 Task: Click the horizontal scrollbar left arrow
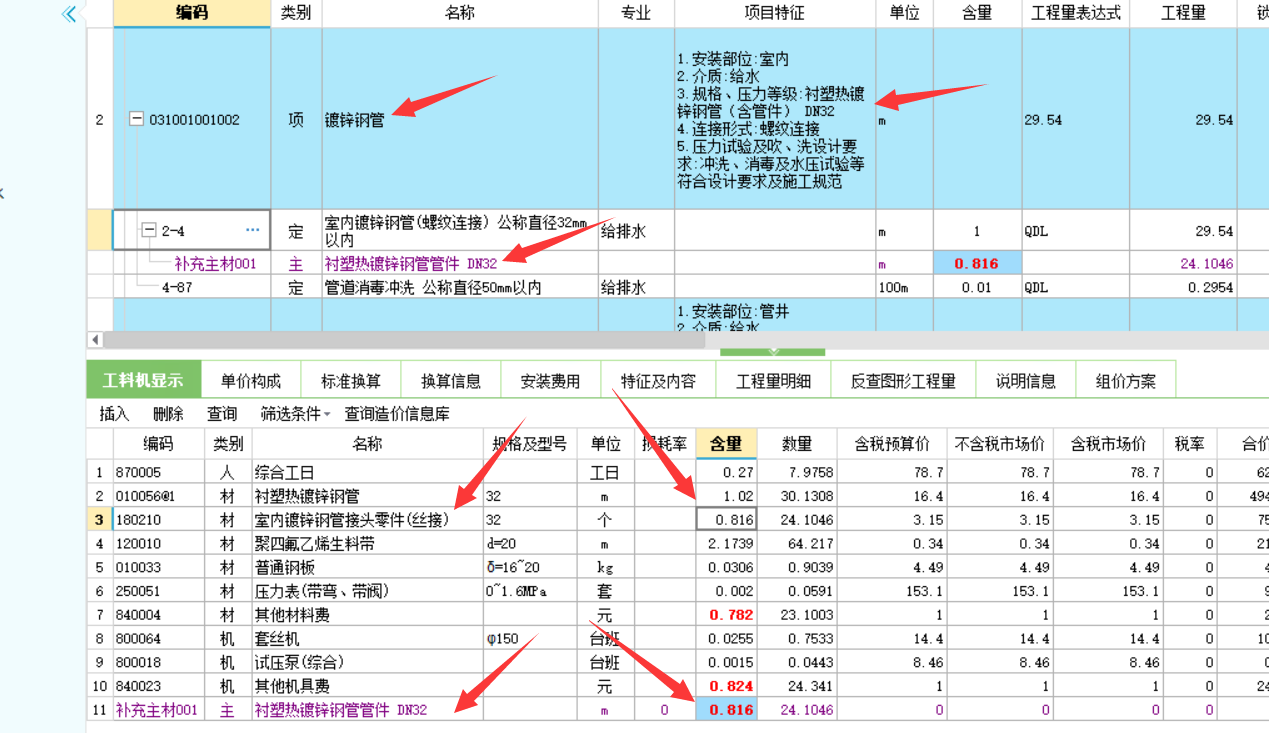(x=95, y=340)
